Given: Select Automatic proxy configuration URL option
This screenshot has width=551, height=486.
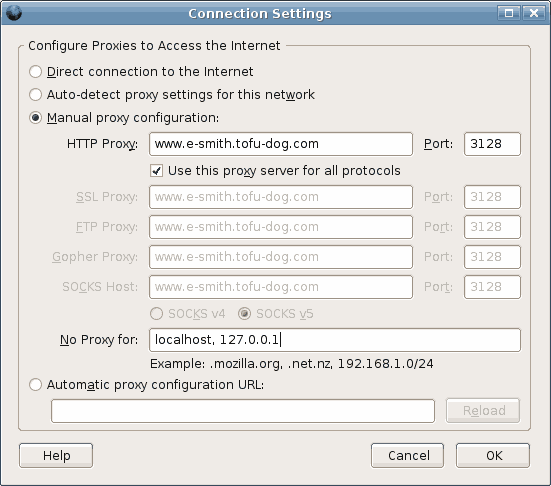Looking at the screenshot, I should tap(35, 385).
